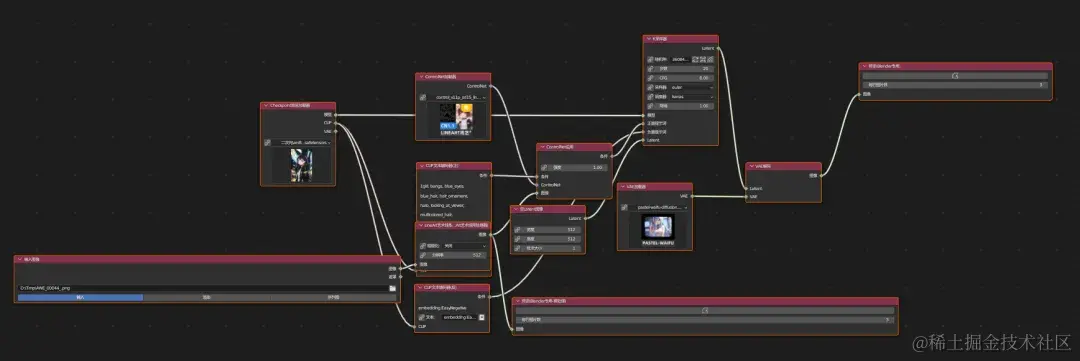Click link icon beside KSampler seed field
Viewport: 1080px width, 361px height.
(x=650, y=59)
